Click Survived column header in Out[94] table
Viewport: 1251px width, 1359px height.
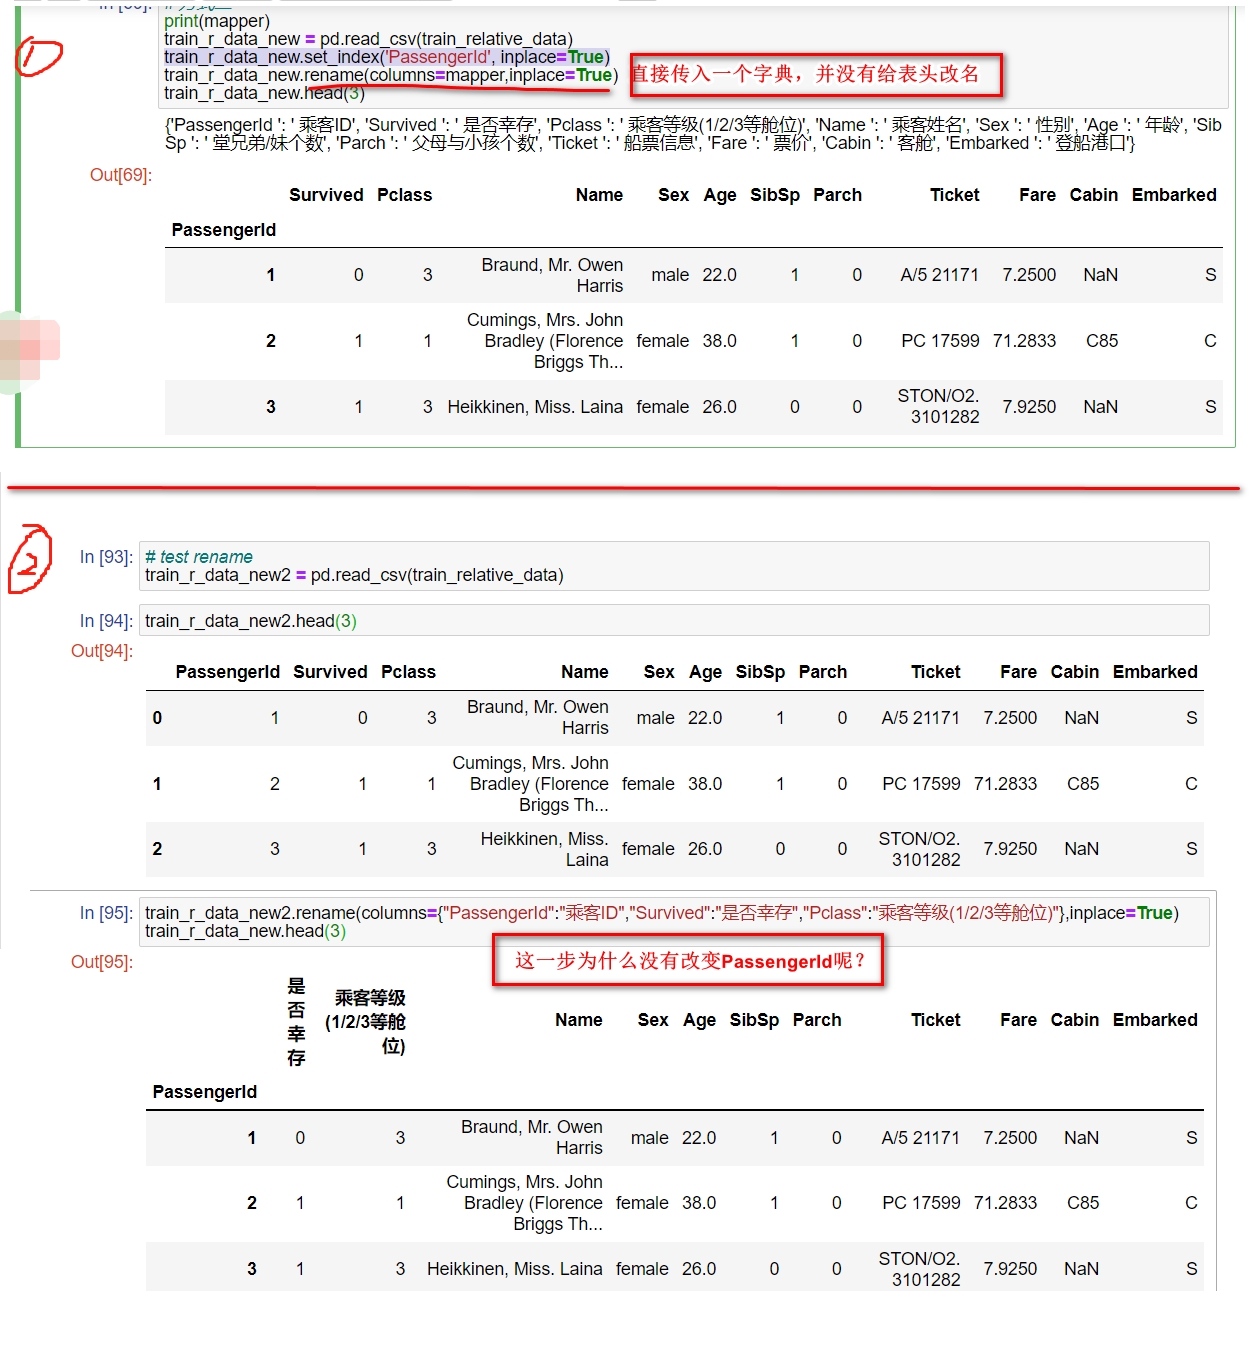pos(330,672)
